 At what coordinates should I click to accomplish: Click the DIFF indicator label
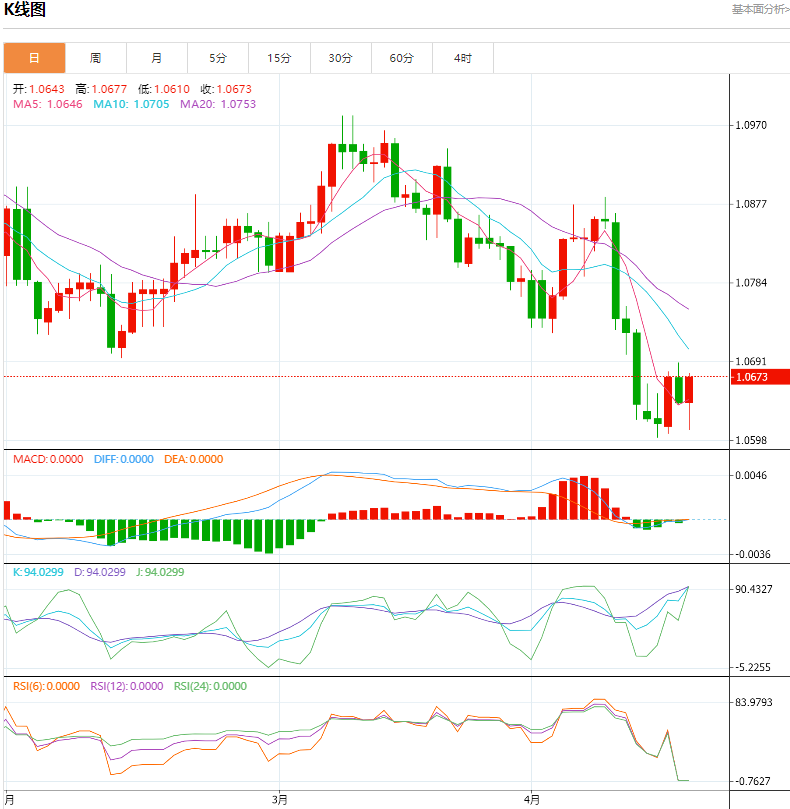(x=124, y=460)
